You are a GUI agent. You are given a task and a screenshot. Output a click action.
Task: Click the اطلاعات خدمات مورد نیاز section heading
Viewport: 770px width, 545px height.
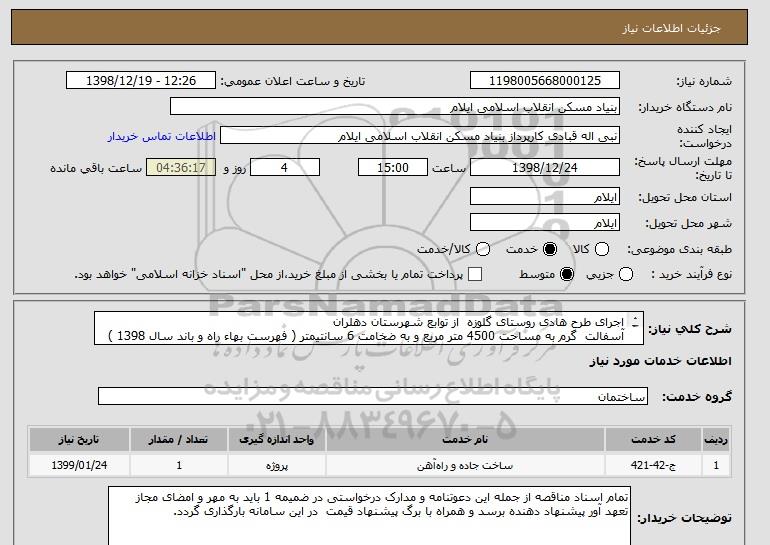click(x=660, y=361)
